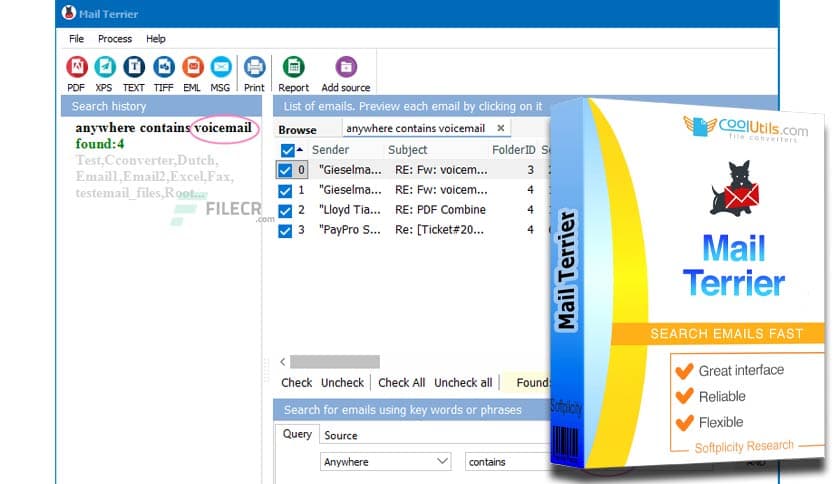Click the "PayPro S..." sender cell

point(350,230)
